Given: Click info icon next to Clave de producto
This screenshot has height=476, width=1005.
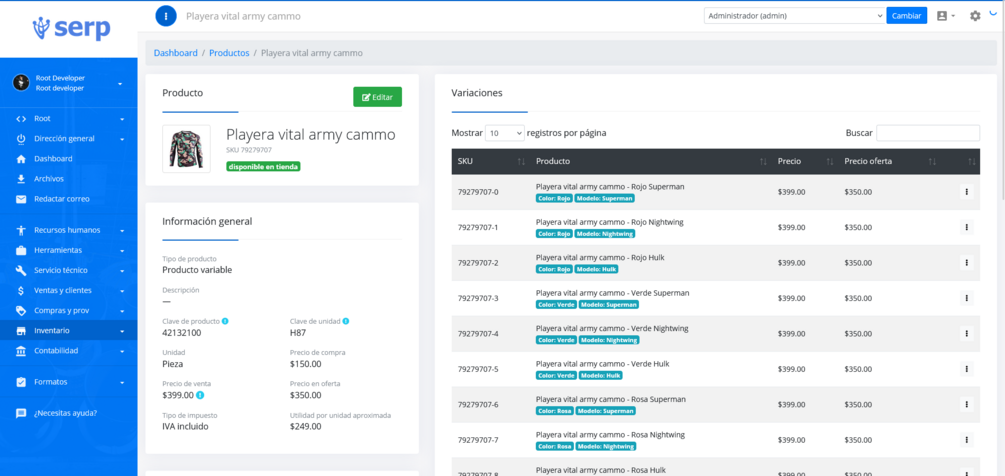Looking at the screenshot, I should pyautogui.click(x=226, y=321).
